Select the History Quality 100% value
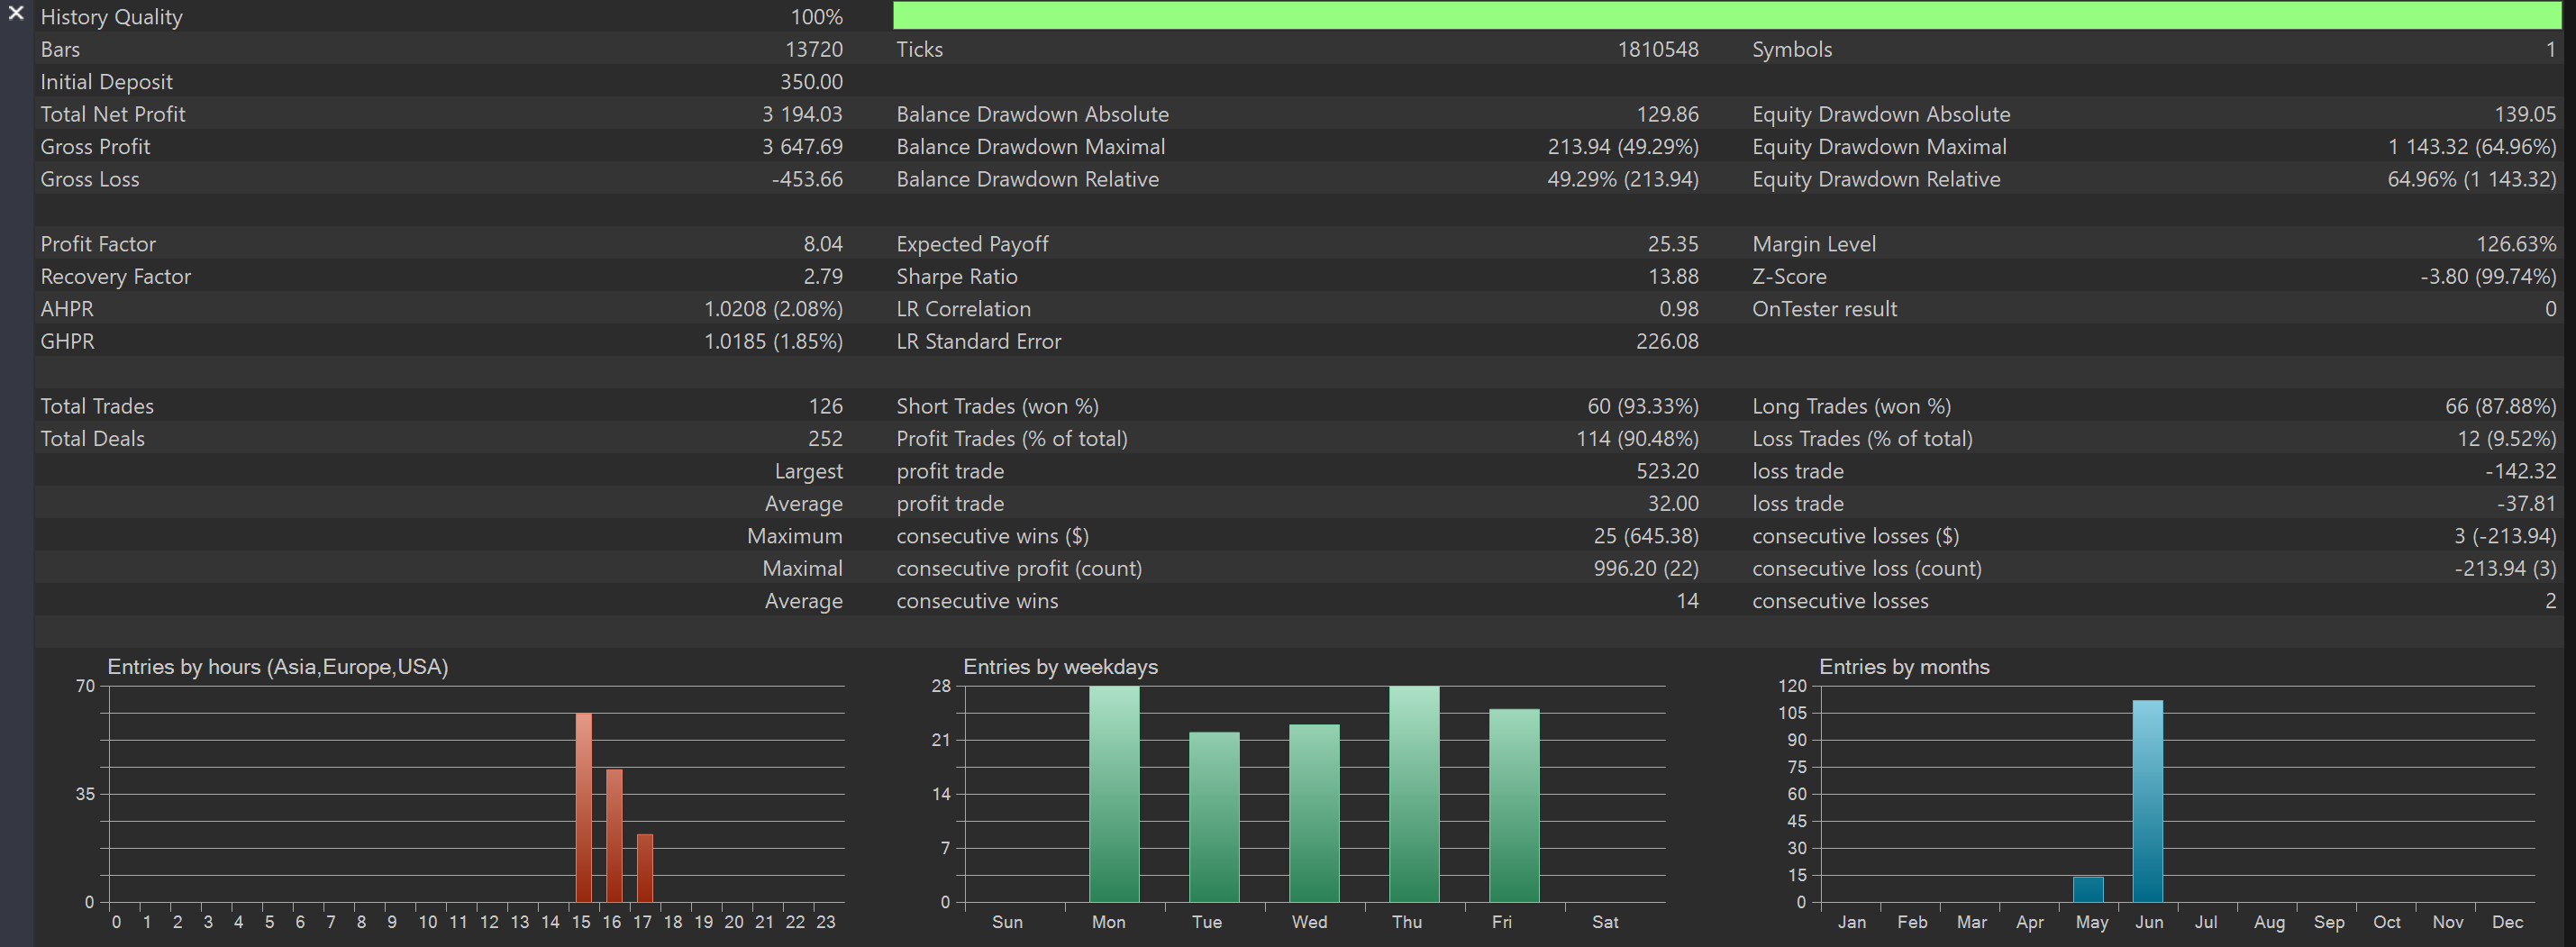 tap(816, 17)
